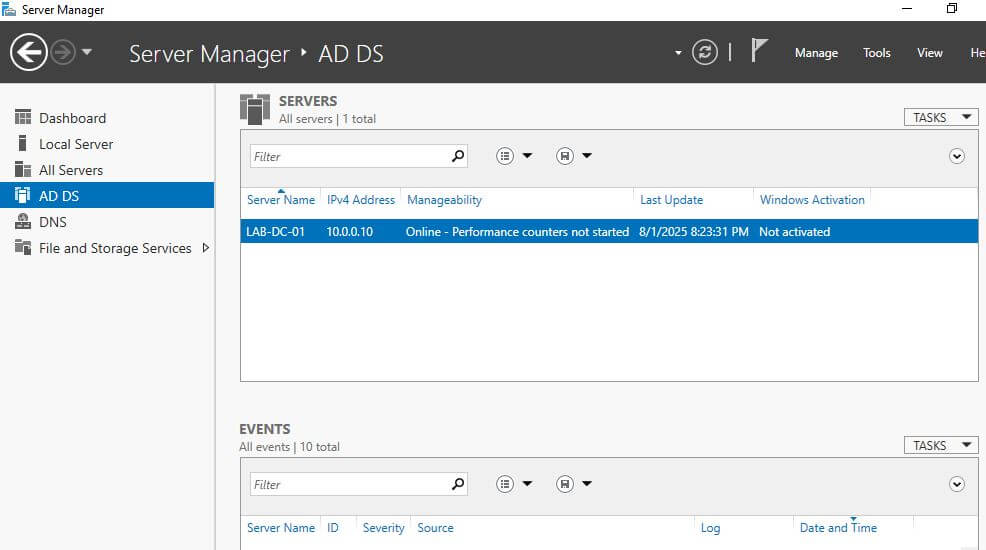Expand the Events filter chevron

(x=956, y=484)
